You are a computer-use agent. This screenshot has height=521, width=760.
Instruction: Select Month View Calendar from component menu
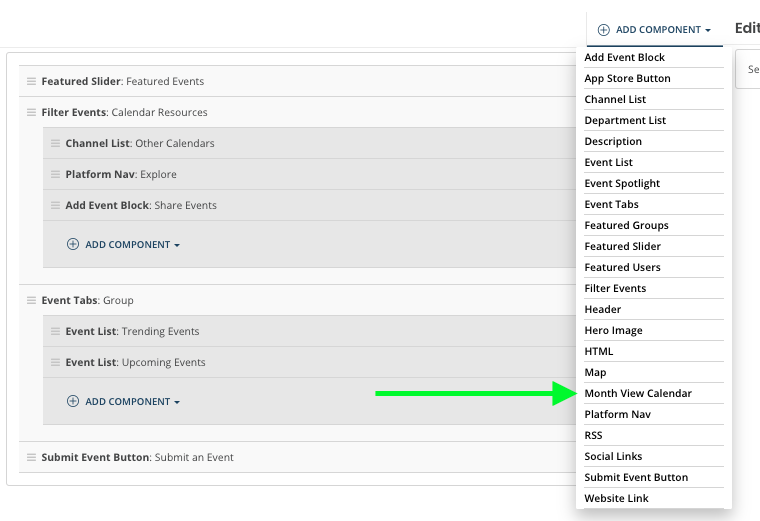(638, 393)
